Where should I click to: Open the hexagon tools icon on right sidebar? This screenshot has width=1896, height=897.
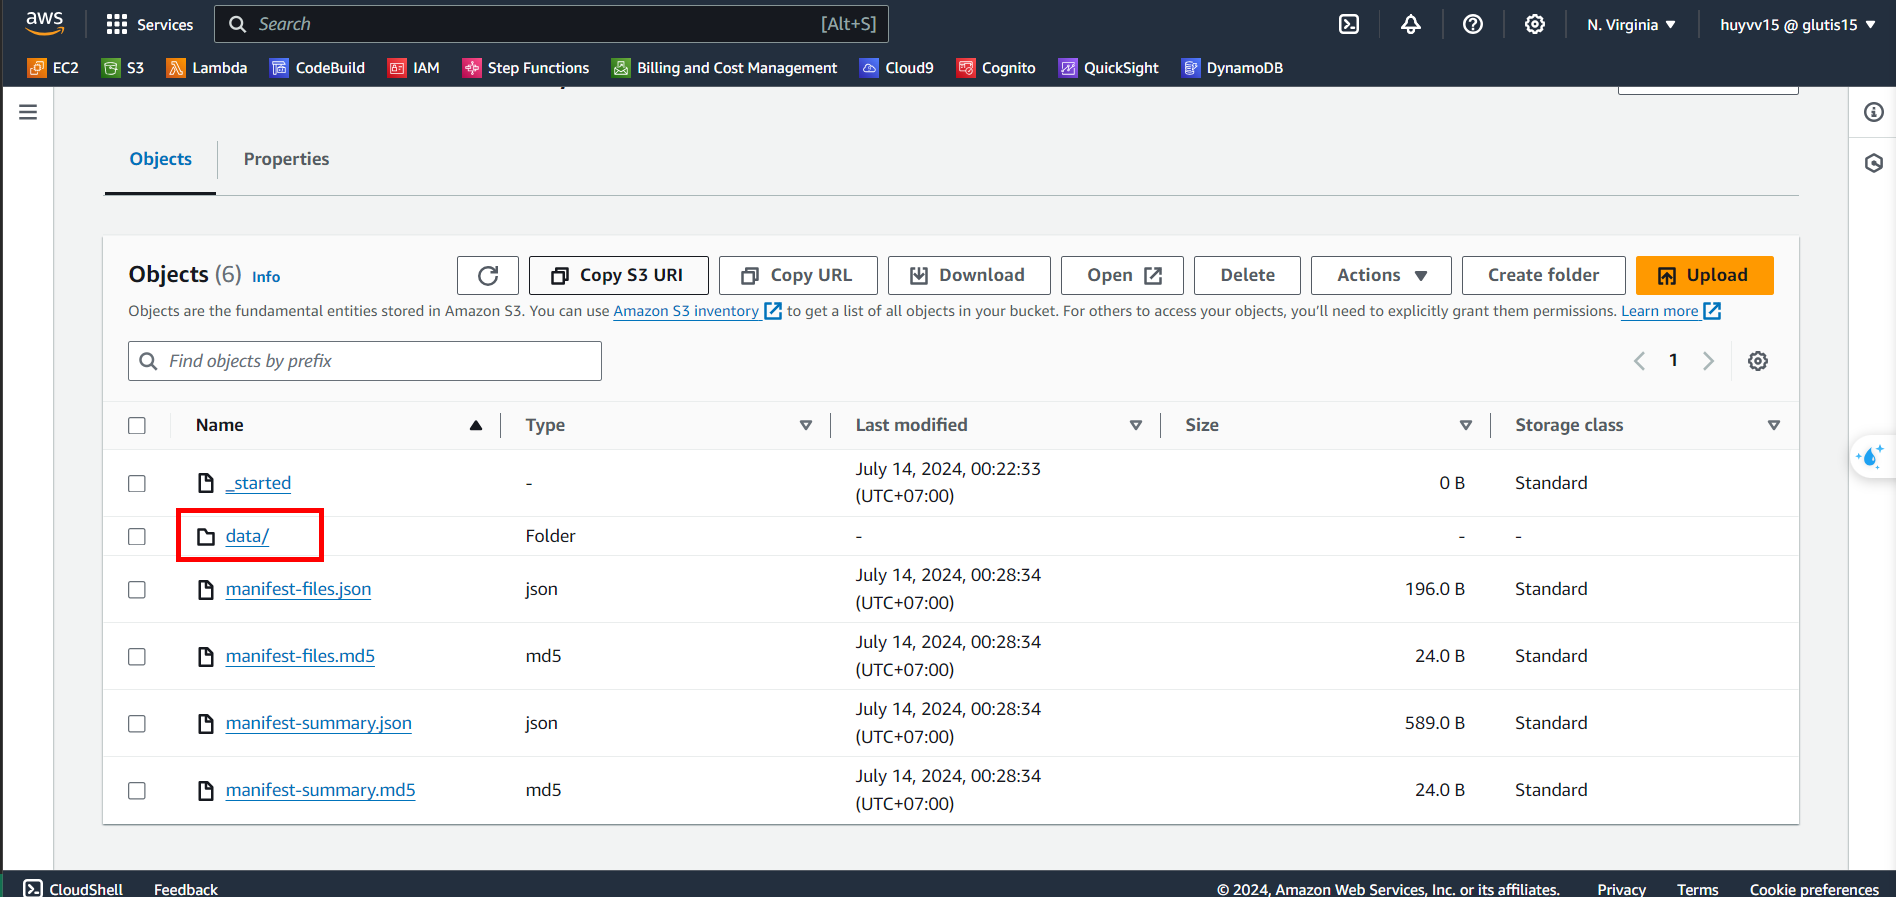click(1874, 163)
